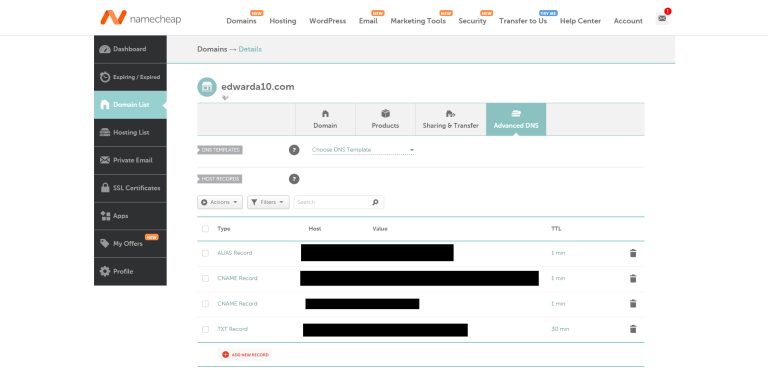The height and width of the screenshot is (370, 768).
Task: Select the Advanced DNS tab
Action: [516, 120]
